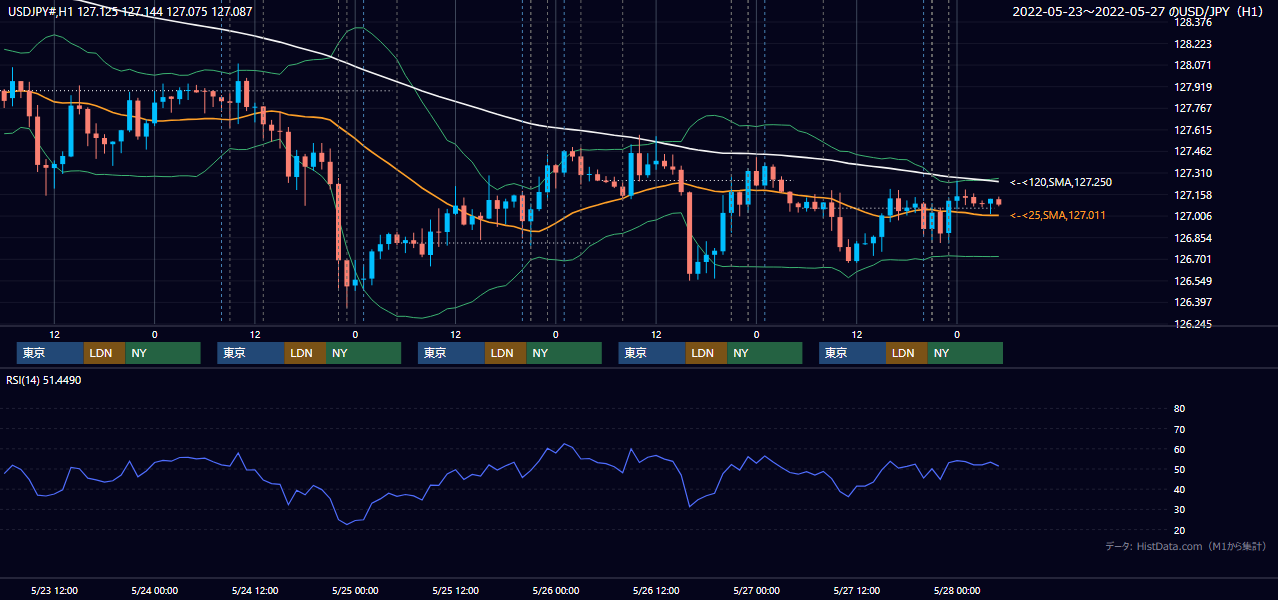Select the 5/26 00:00 date label

click(x=556, y=590)
